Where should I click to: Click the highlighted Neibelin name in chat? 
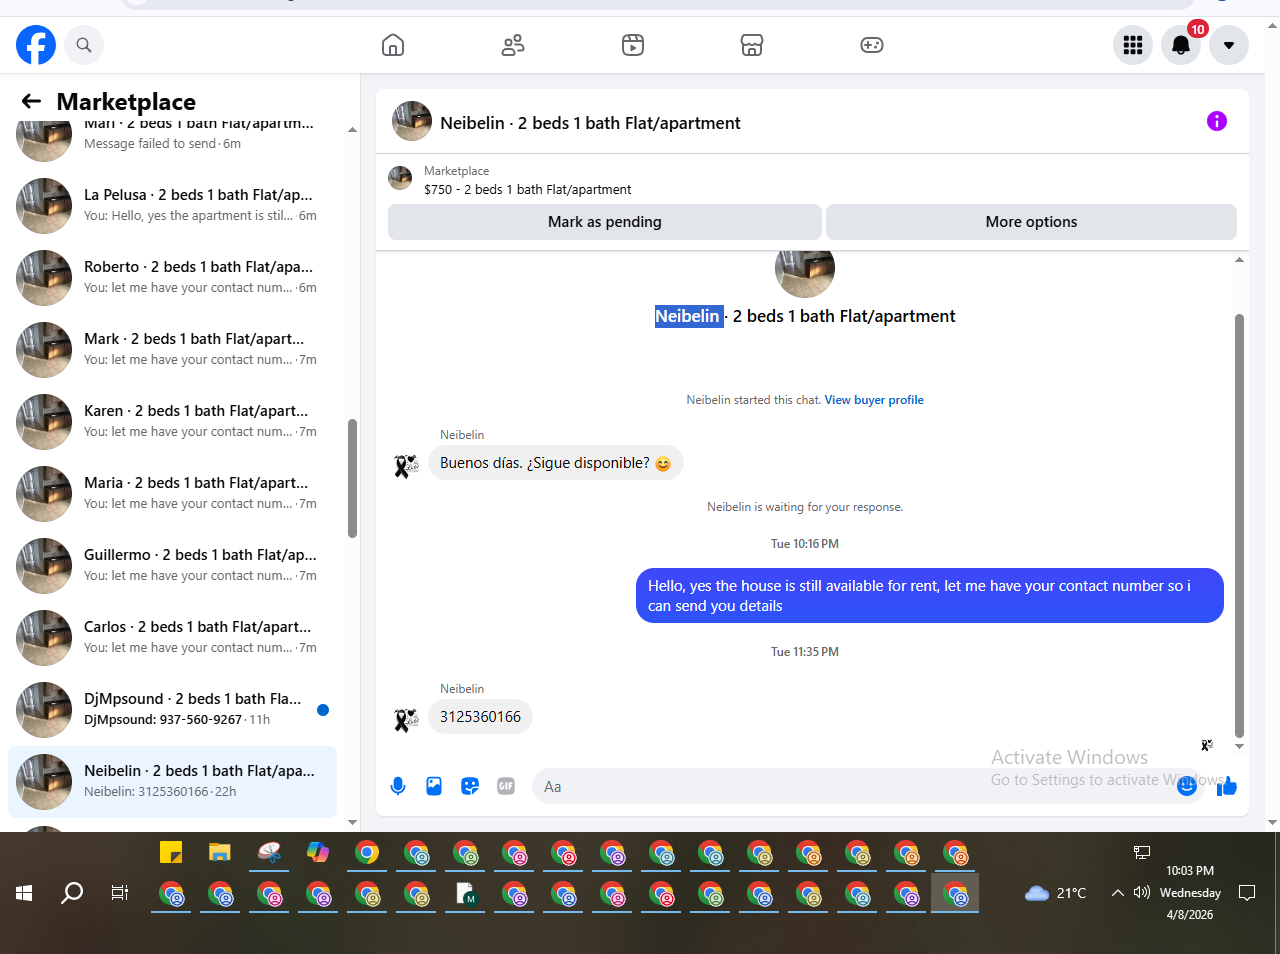point(688,316)
